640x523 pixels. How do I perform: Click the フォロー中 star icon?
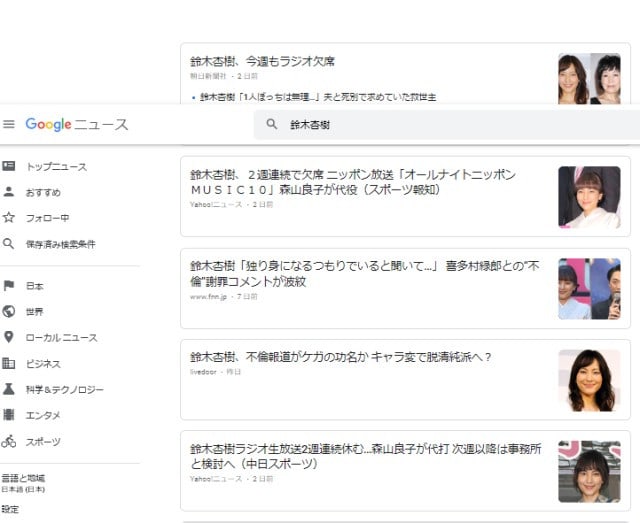click(9, 218)
